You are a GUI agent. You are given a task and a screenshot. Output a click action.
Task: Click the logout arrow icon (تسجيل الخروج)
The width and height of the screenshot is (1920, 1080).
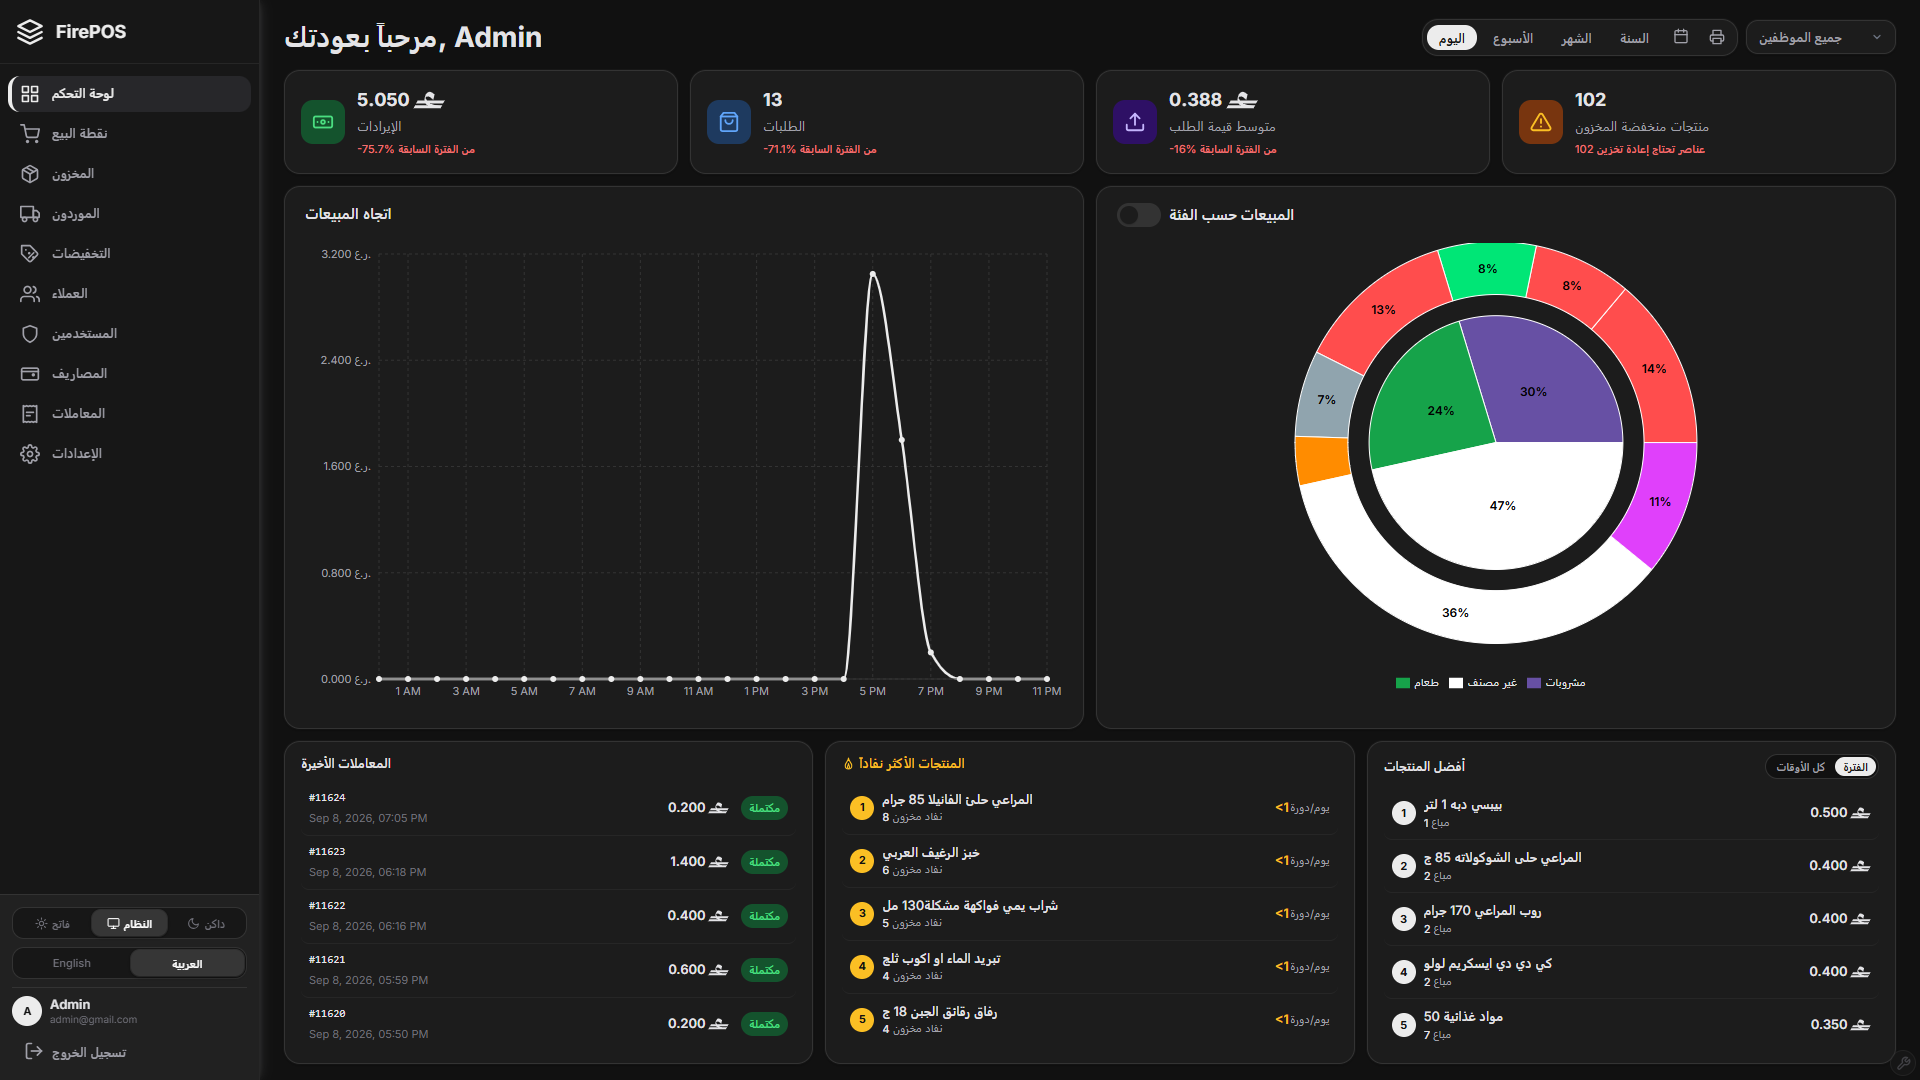(x=33, y=1051)
